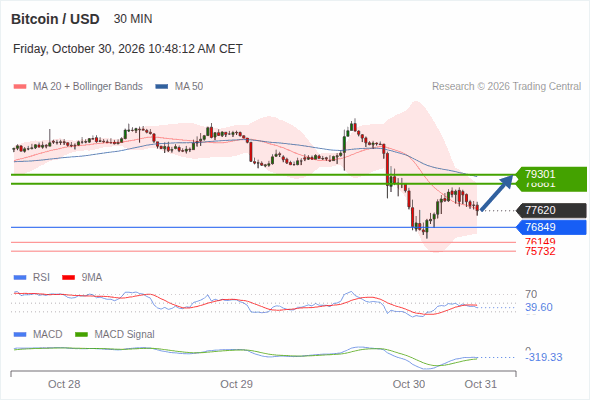Click the Oct 28 date axis label
This screenshot has width=590, height=400.
pos(64,384)
